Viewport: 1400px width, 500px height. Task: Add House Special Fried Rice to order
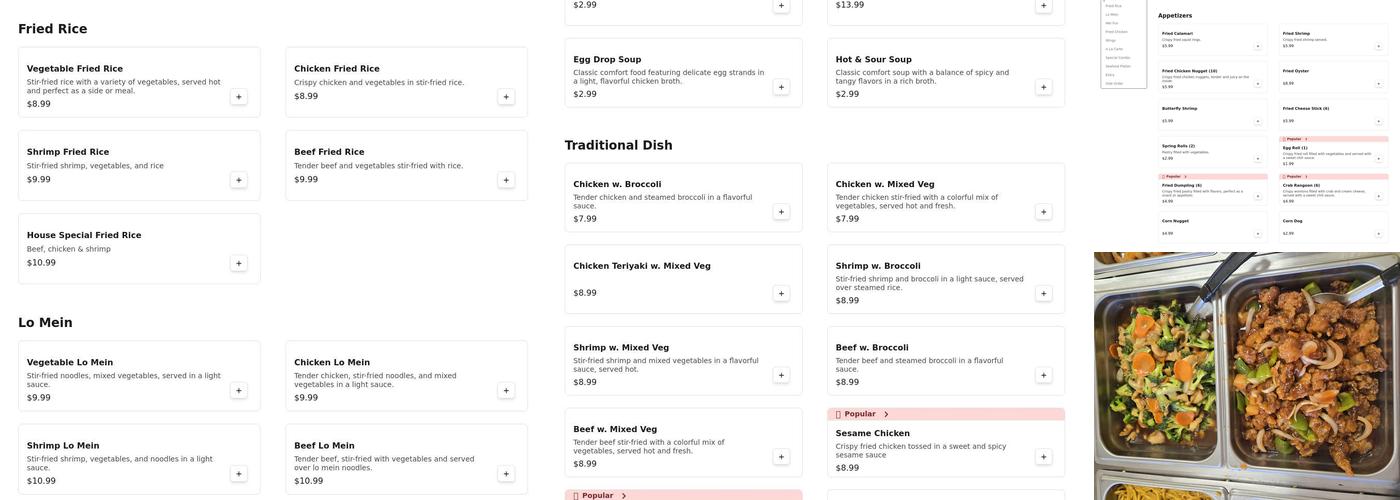pos(239,263)
